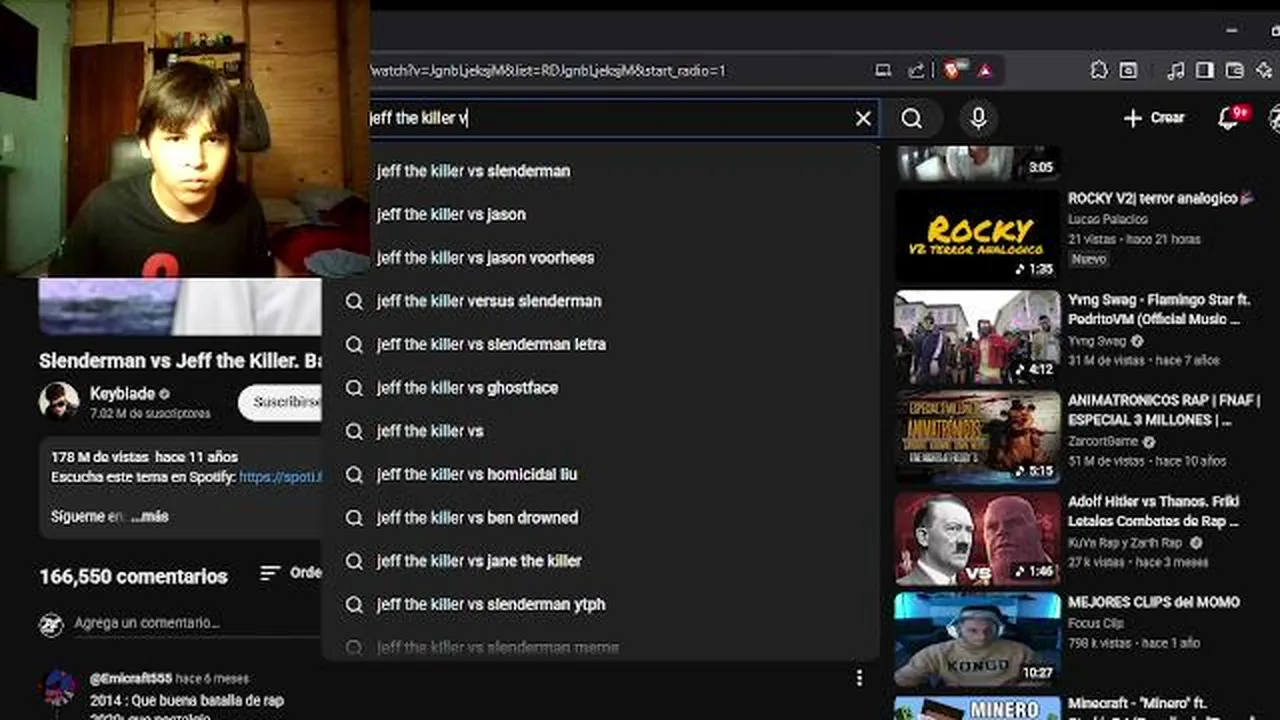Open the Yvng Swag Flamingo Star thumbnail

(977, 337)
